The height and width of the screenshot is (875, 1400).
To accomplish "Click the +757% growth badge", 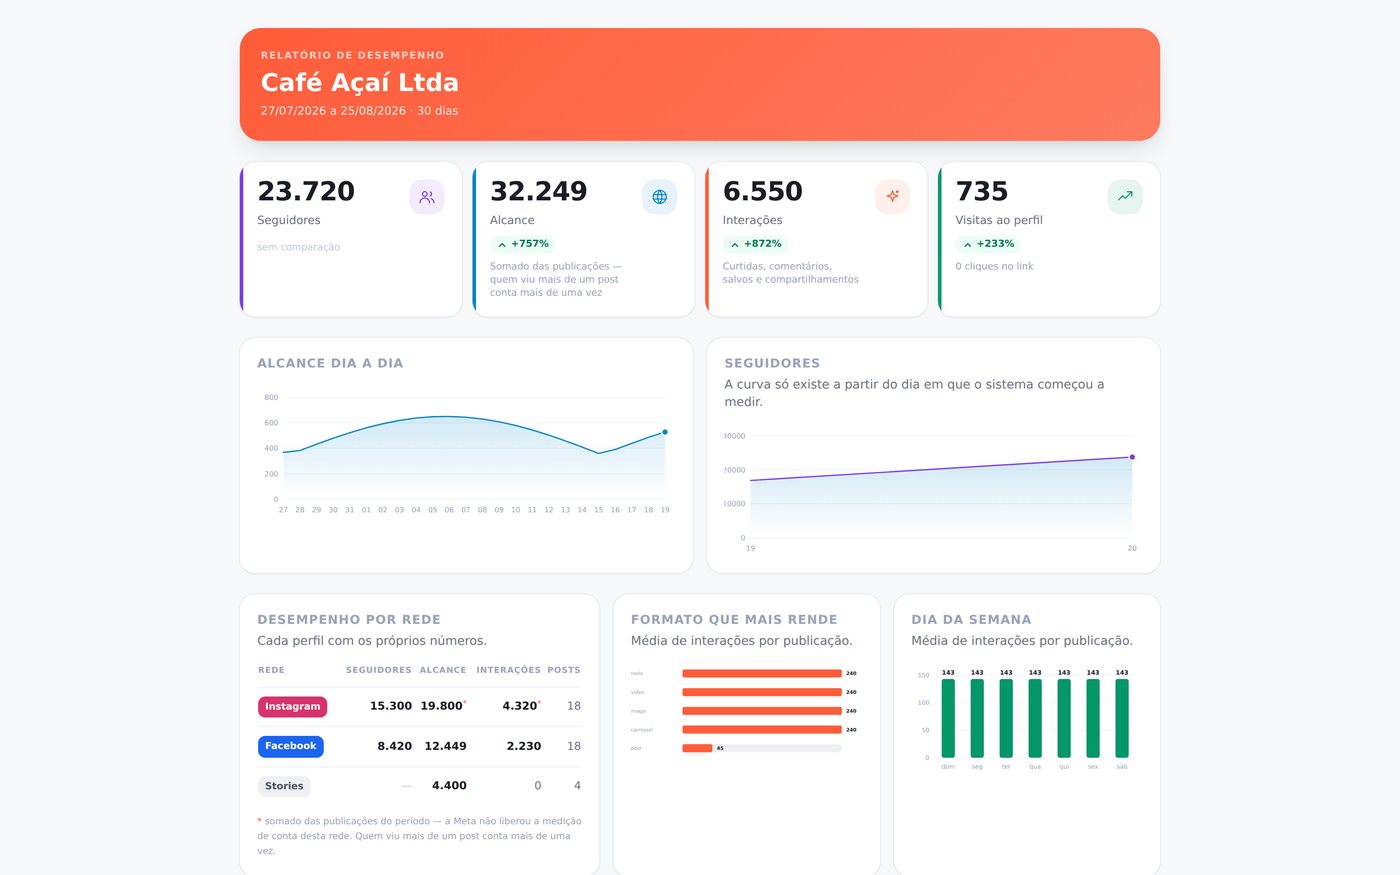I will tap(522, 244).
